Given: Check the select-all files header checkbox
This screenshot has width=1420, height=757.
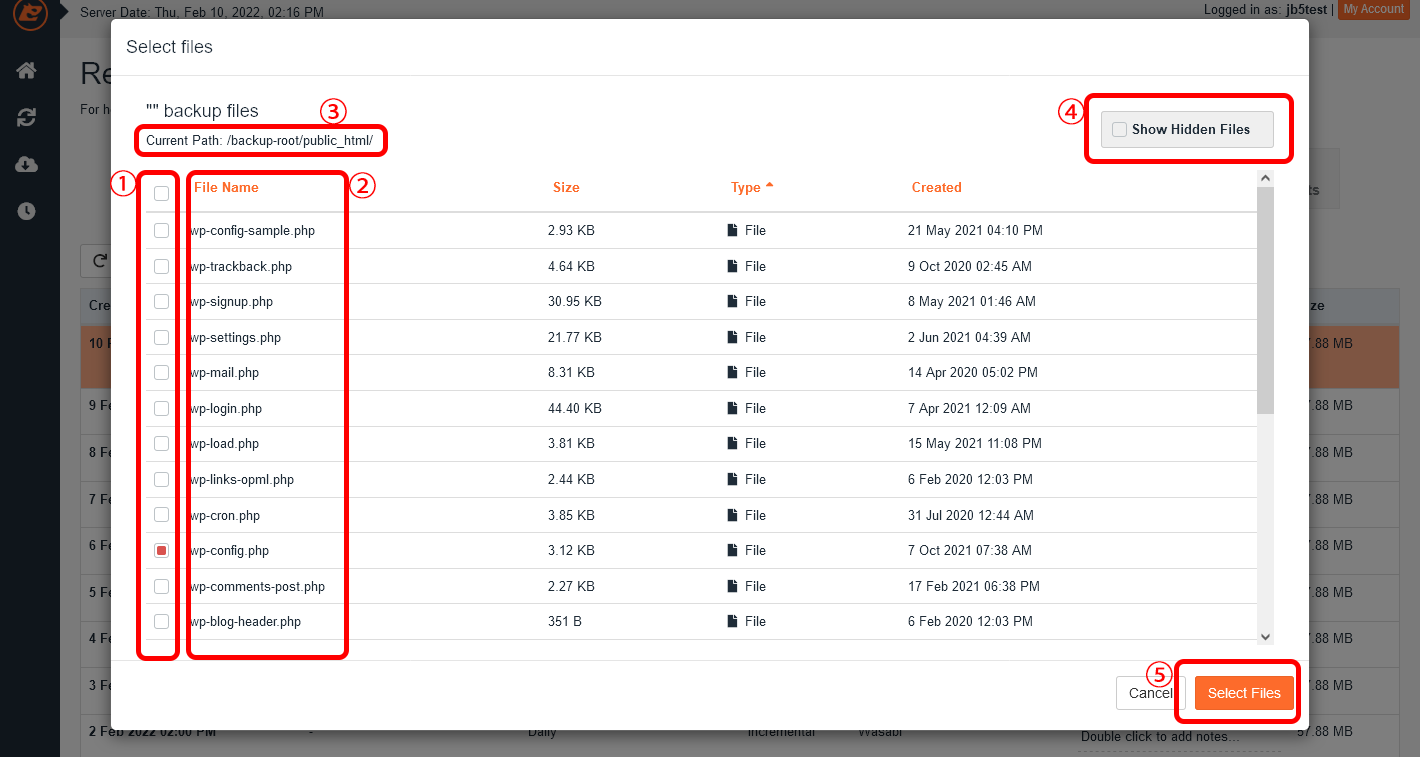Looking at the screenshot, I should pos(161,194).
